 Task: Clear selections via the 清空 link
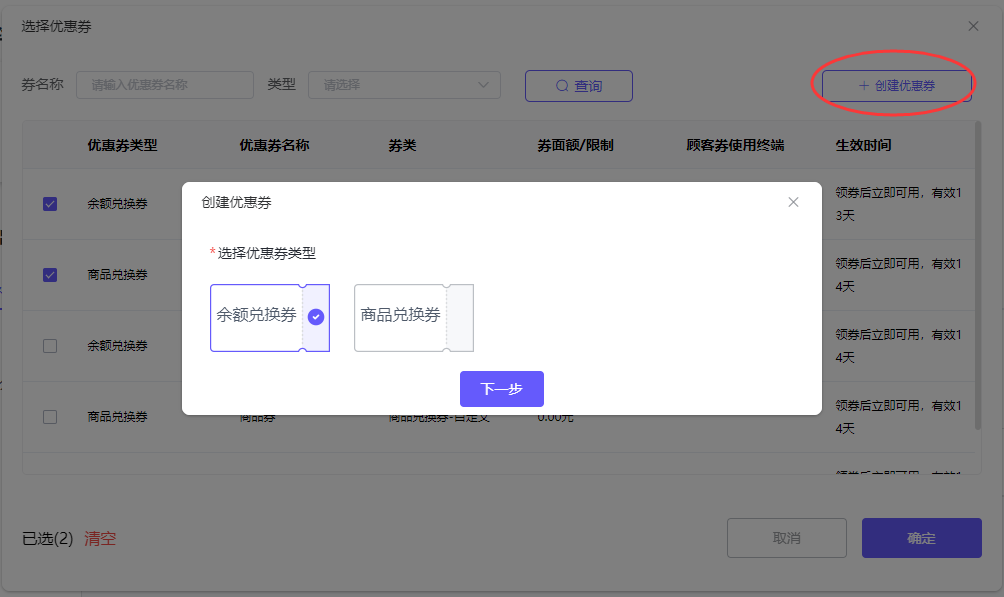click(100, 539)
